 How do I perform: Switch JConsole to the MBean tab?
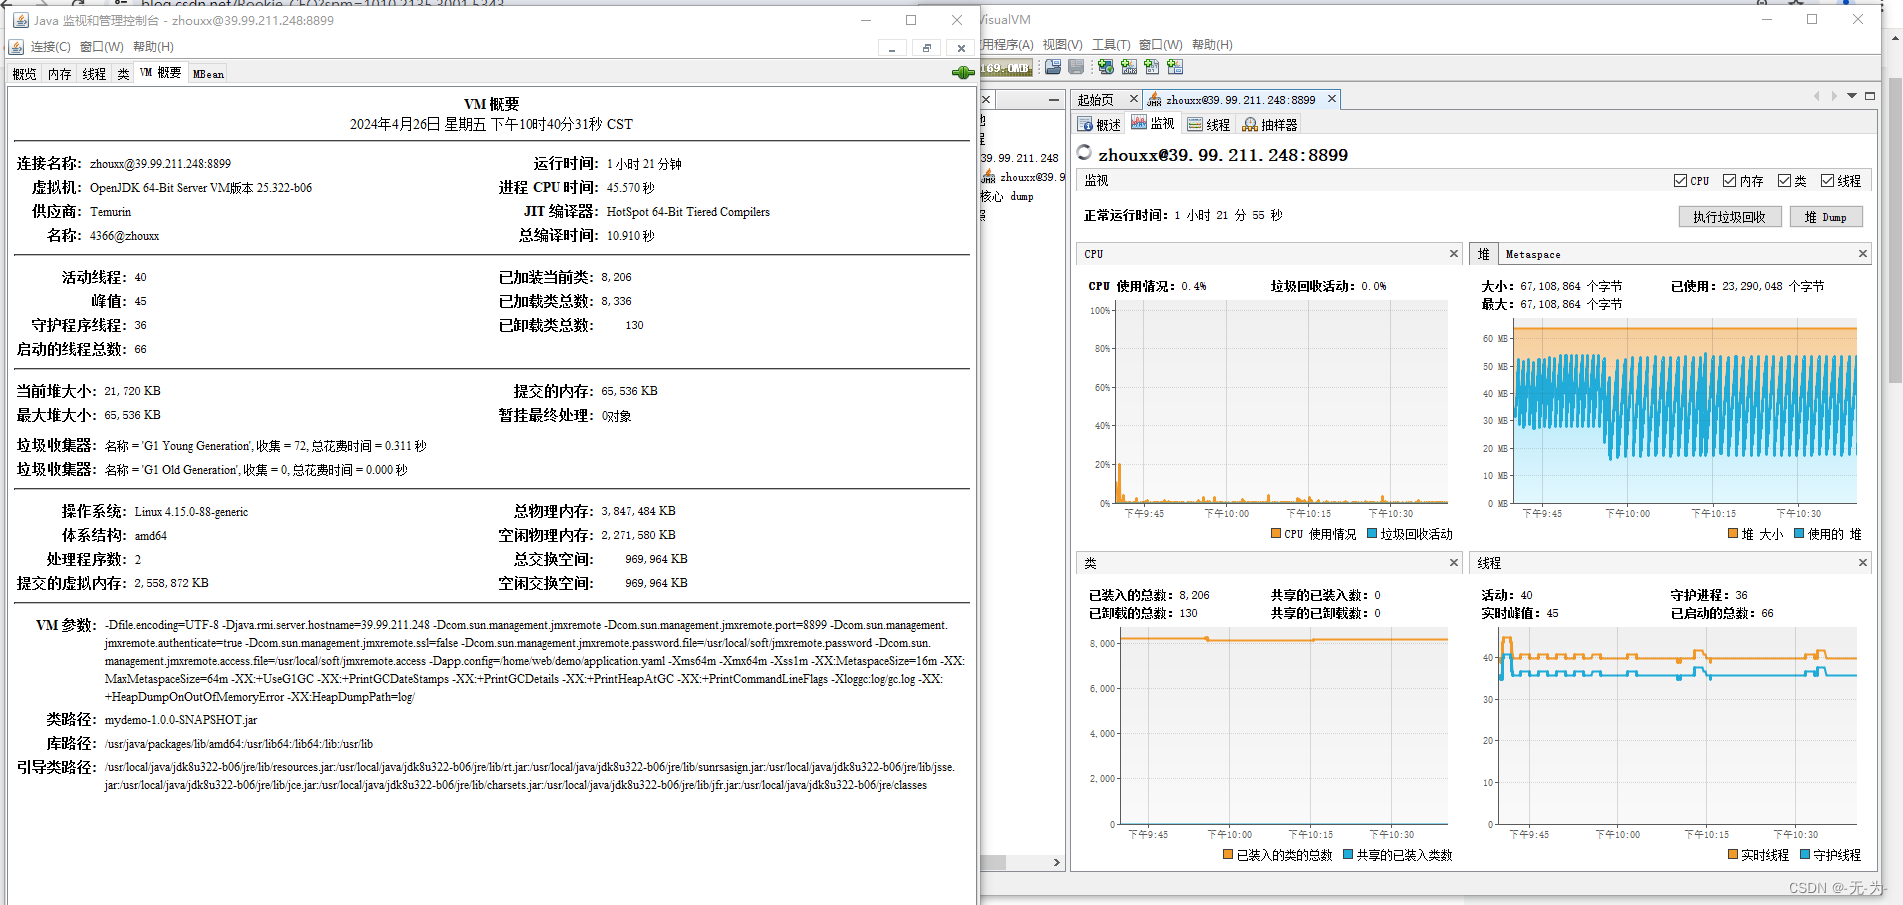pos(207,72)
